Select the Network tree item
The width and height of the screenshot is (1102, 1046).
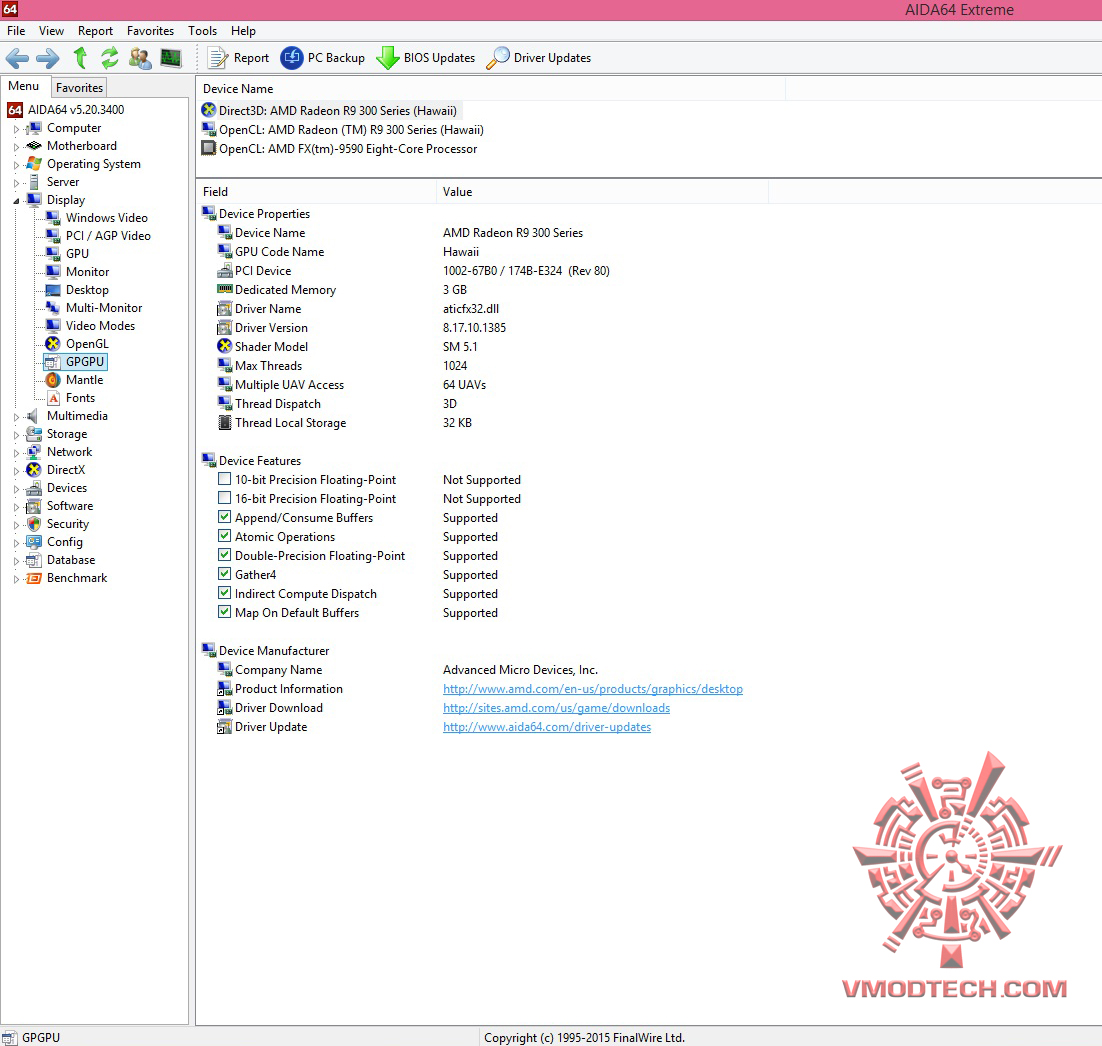pyautogui.click(x=70, y=452)
